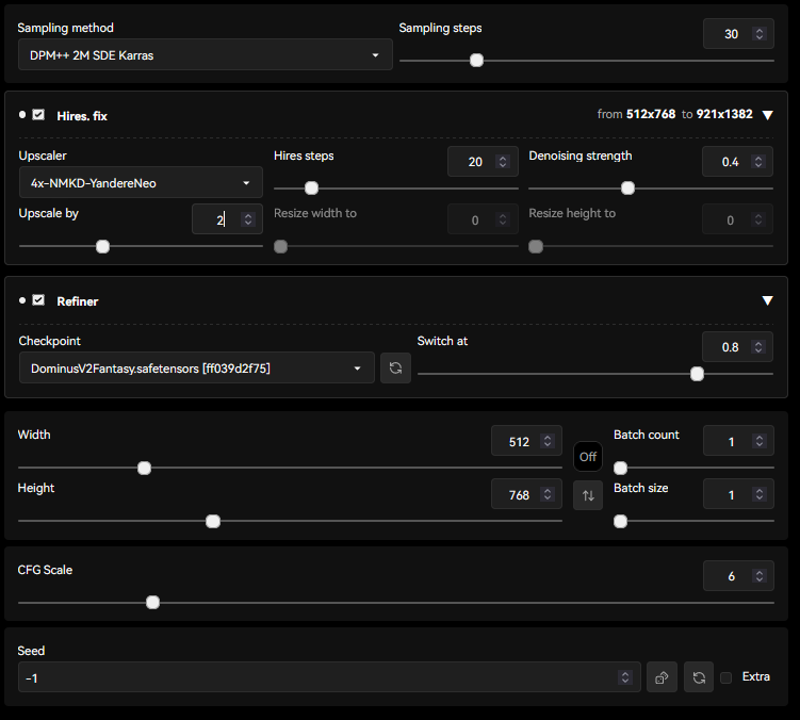Click the Hires steps number field
The width and height of the screenshot is (800, 720).
(474, 161)
